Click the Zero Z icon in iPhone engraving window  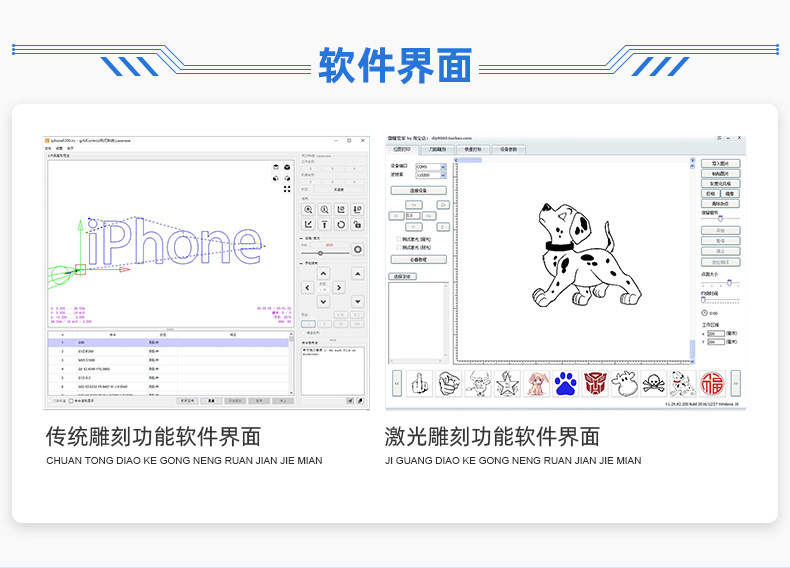(x=357, y=210)
